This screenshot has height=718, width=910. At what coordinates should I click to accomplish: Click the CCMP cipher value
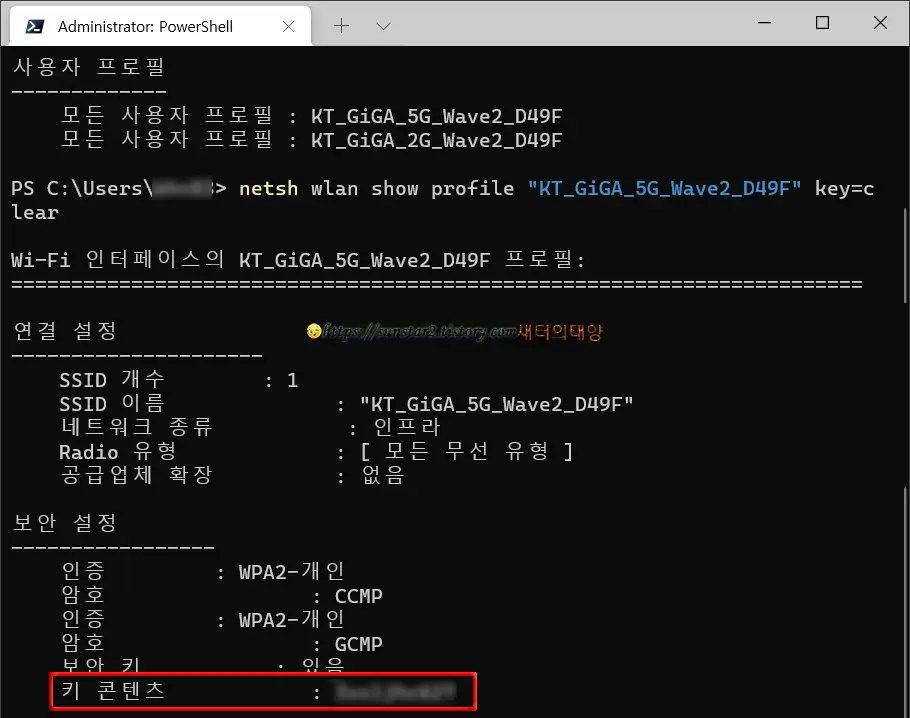click(x=359, y=596)
